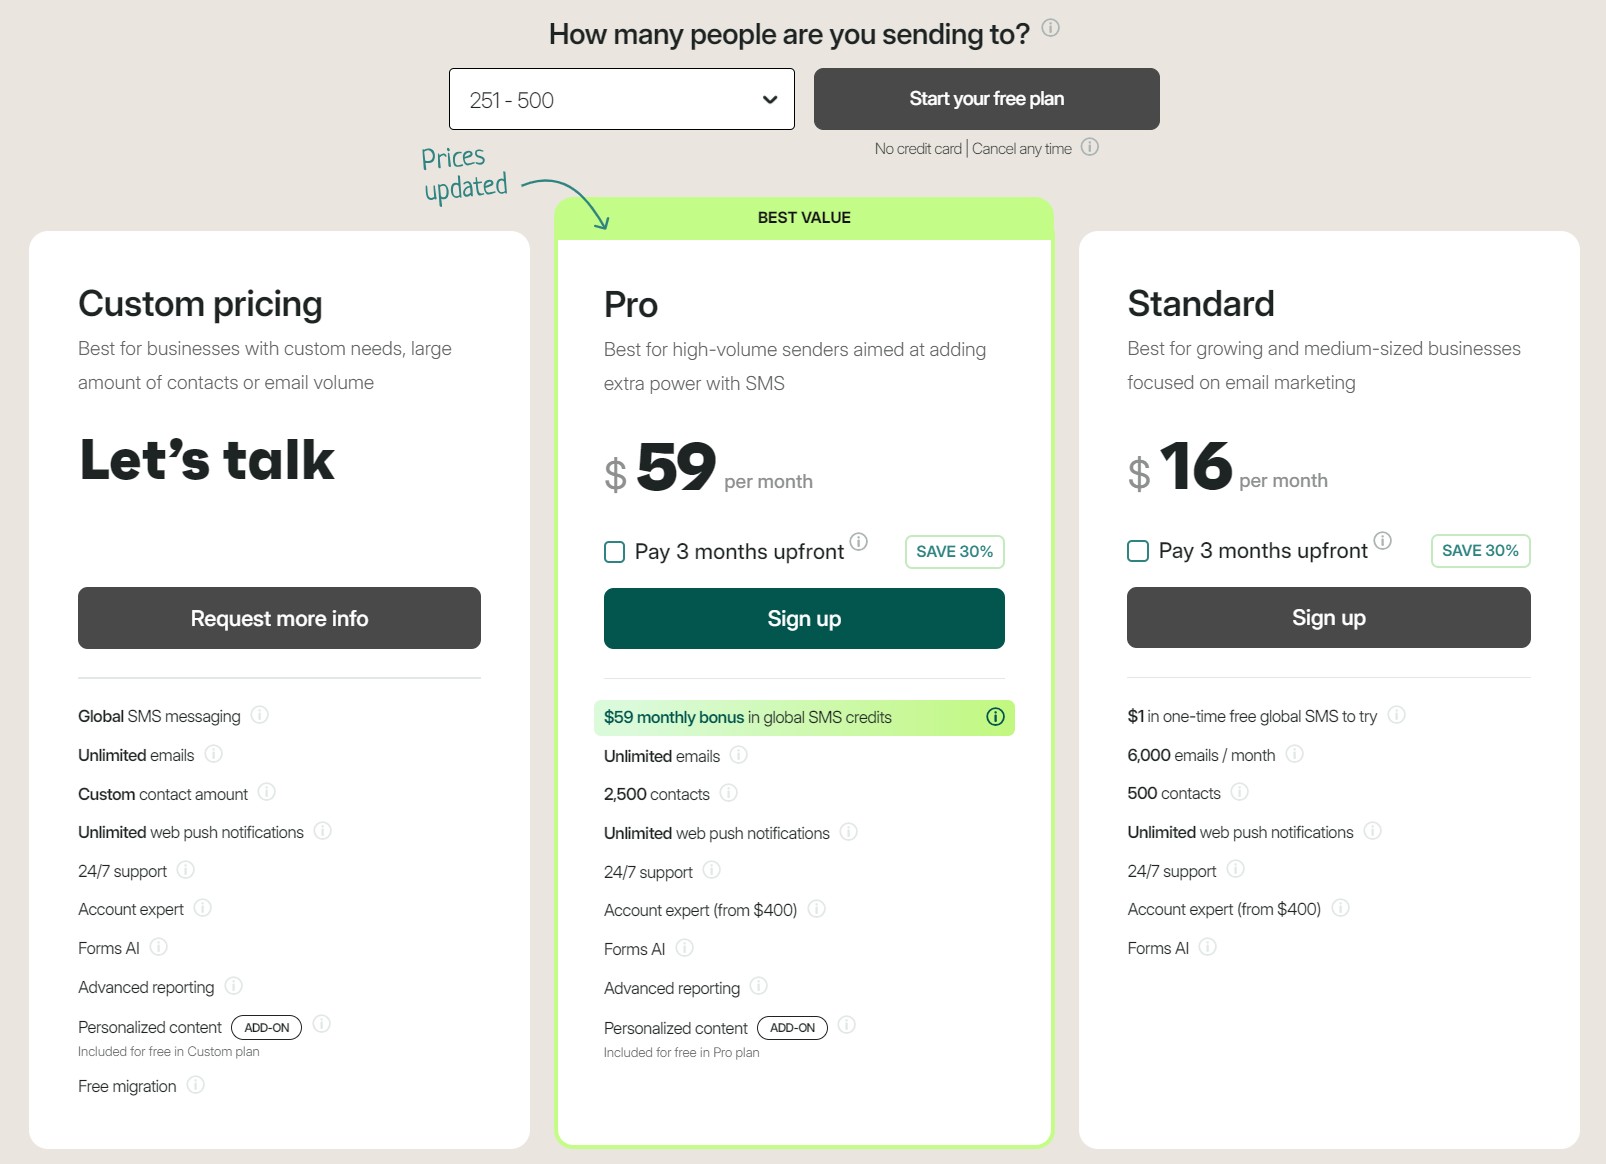Open the info icon beside Free migration
The width and height of the screenshot is (1606, 1164).
(x=197, y=1086)
